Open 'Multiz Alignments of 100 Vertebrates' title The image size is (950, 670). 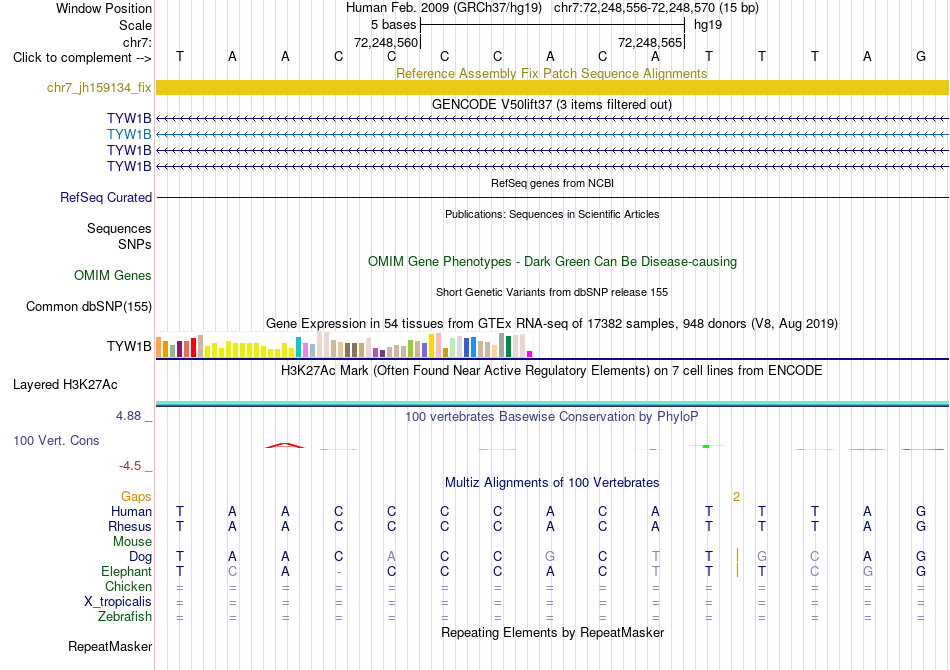pyautogui.click(x=552, y=483)
